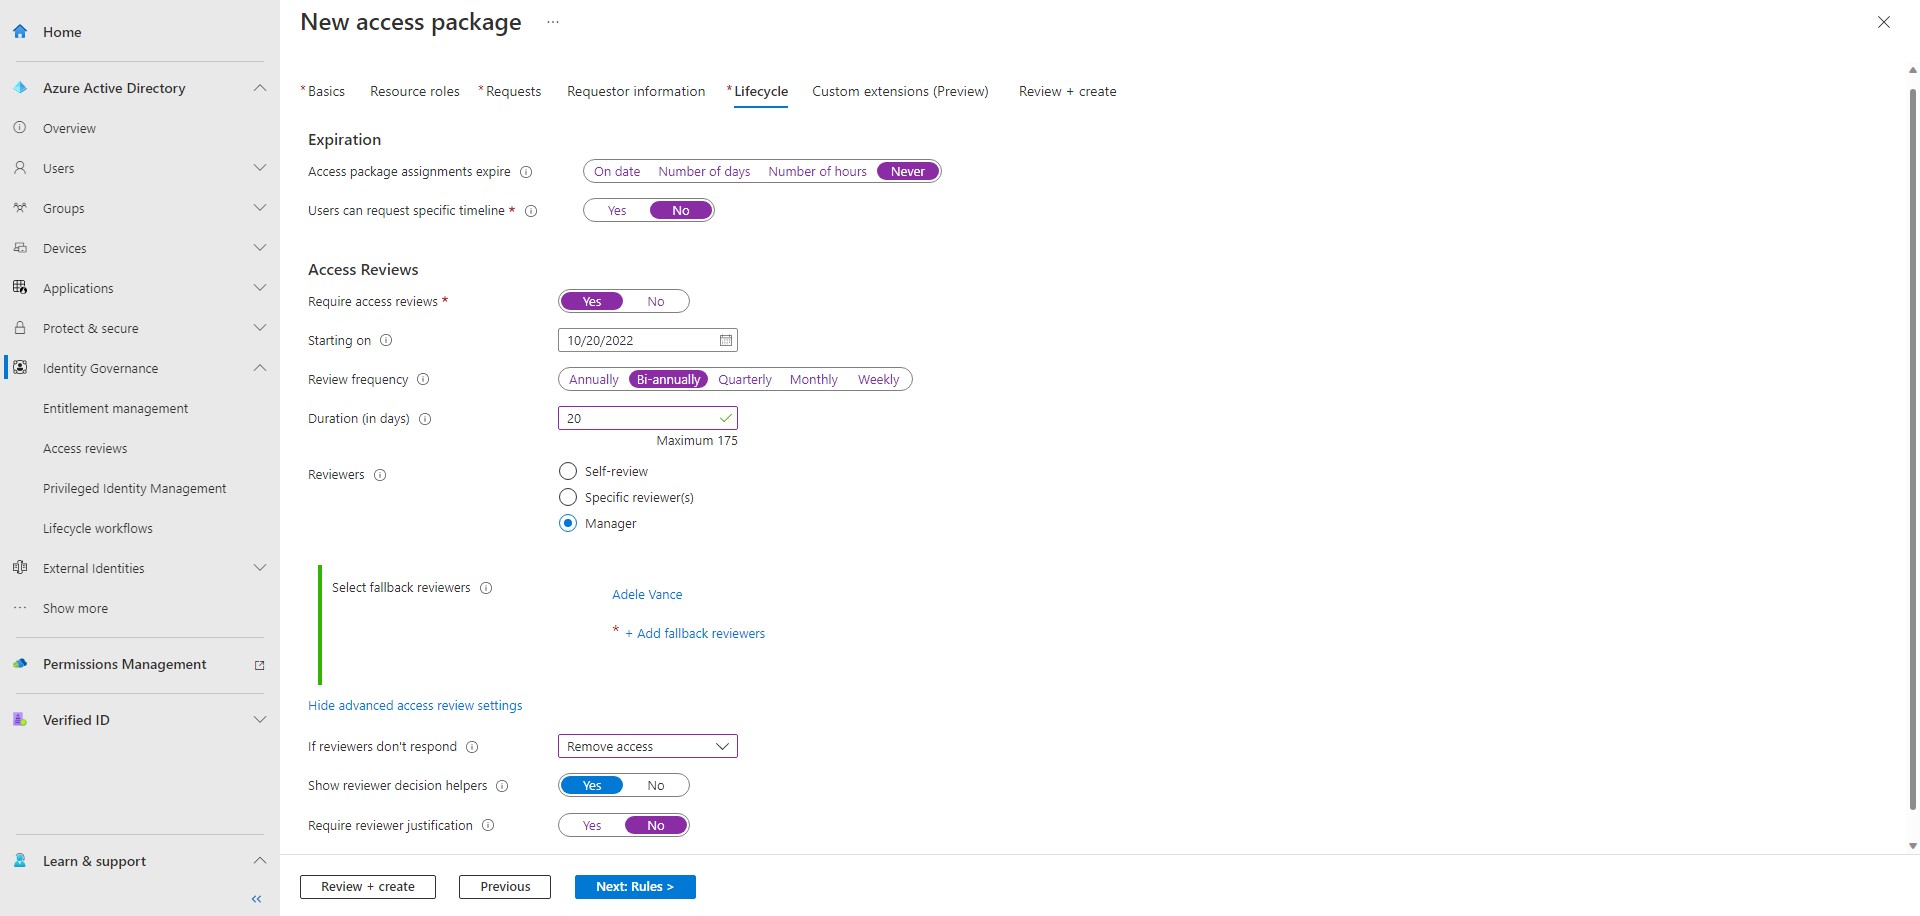1920x916 pixels.
Task: Click the Add fallback reviewers link
Action: click(695, 632)
